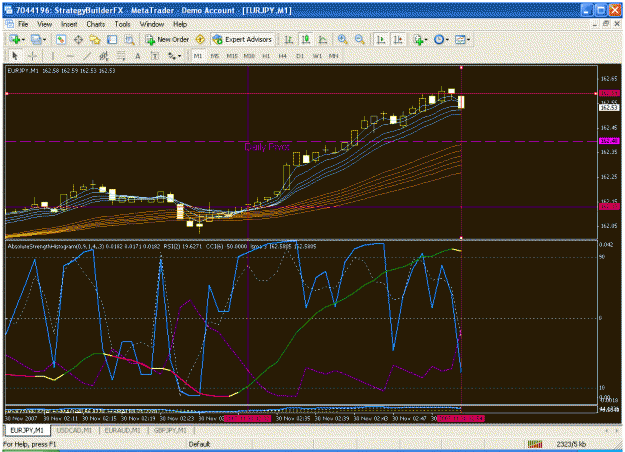Click the Zoom Out magnifier icon
The image size is (625, 452).
coord(360,39)
